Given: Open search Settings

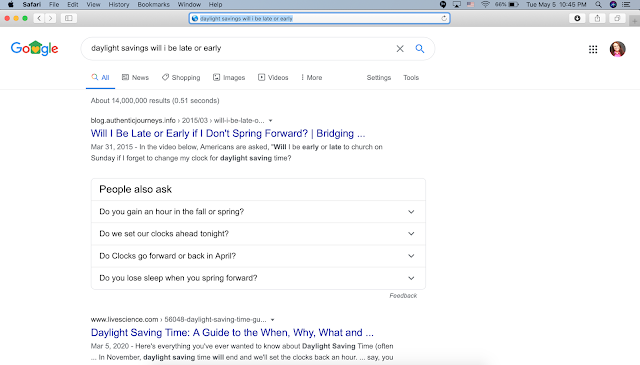Looking at the screenshot, I should tap(379, 78).
